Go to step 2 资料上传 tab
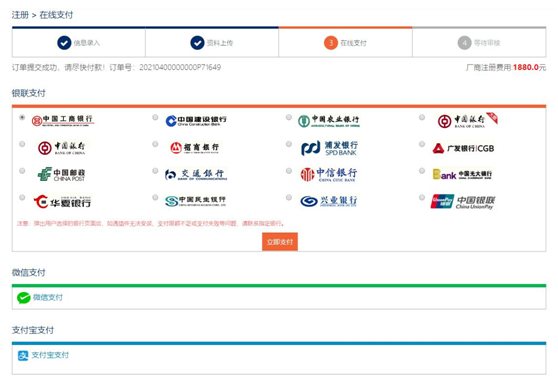 click(x=212, y=43)
